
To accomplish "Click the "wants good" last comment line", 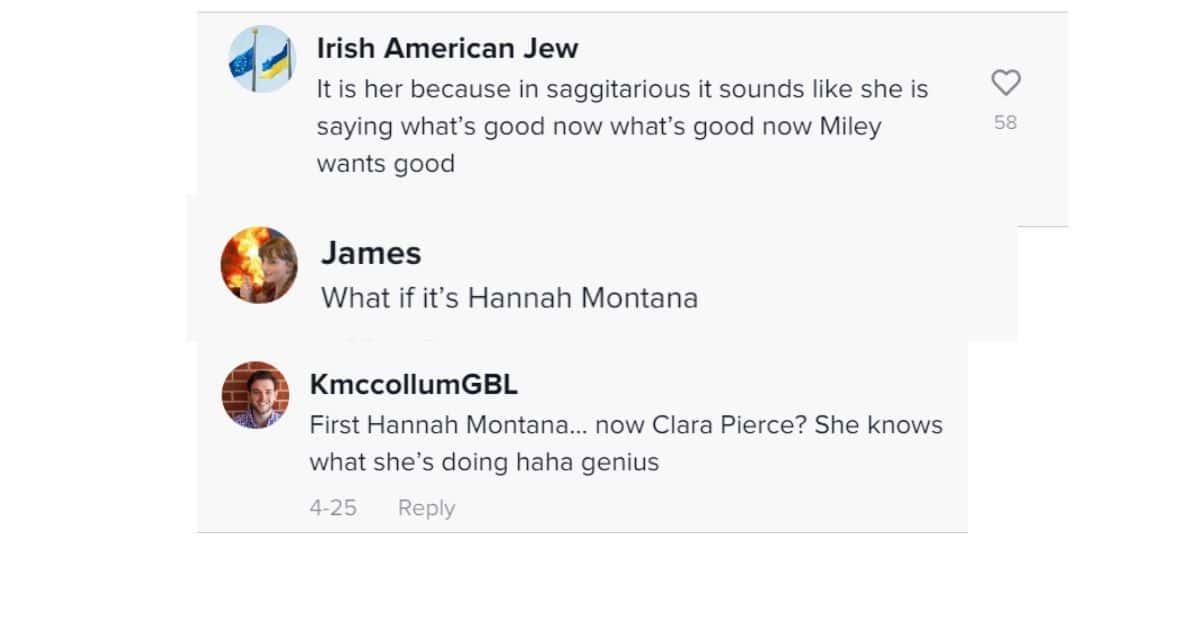I will pos(385,164).
